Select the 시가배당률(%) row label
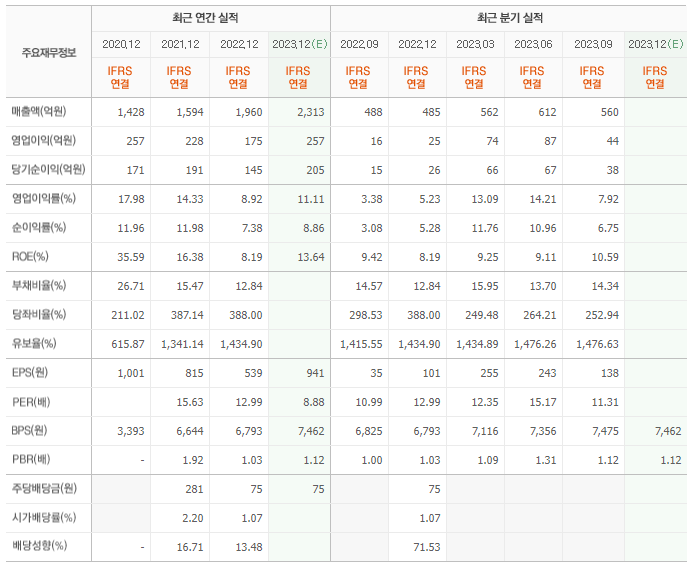This screenshot has height=567, width=694. tap(44, 518)
